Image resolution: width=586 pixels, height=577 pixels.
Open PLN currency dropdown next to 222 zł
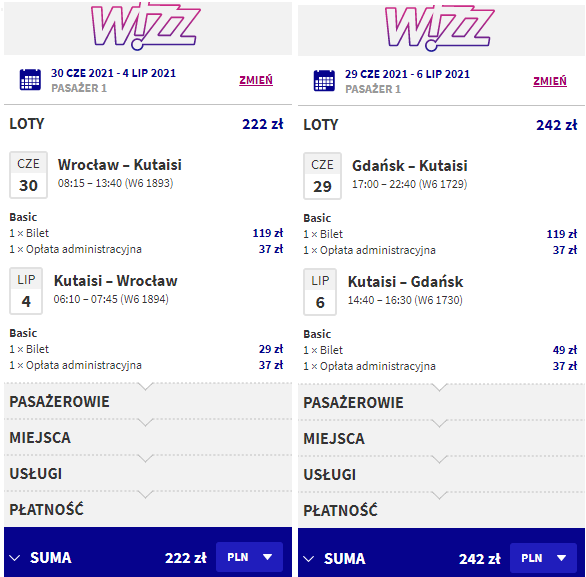coord(249,557)
